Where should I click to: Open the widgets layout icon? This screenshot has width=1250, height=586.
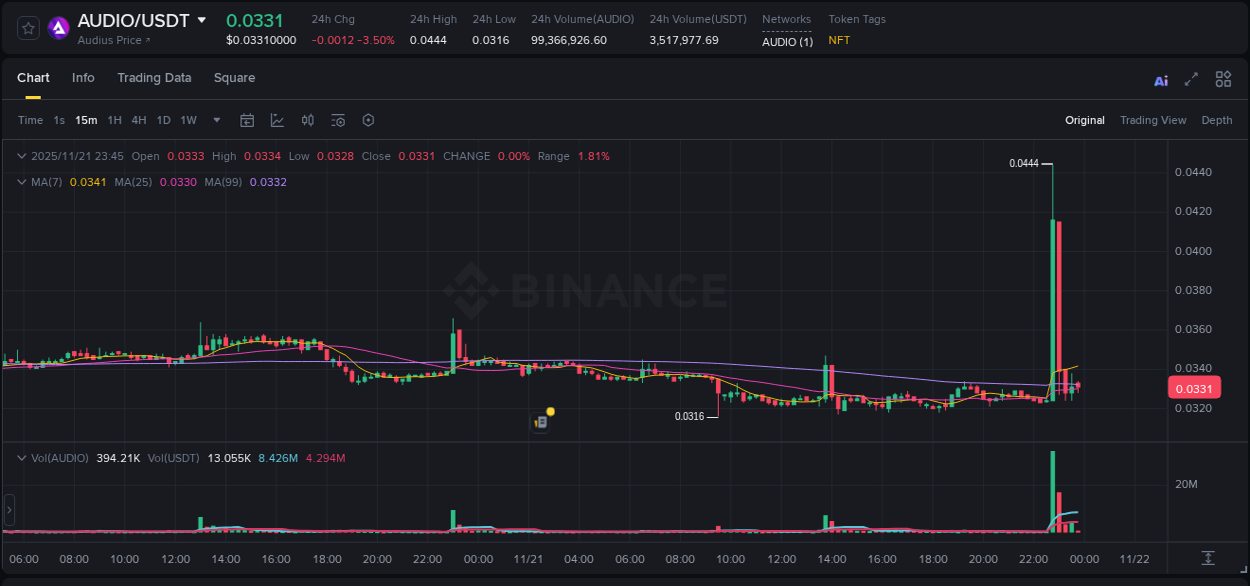(1223, 79)
